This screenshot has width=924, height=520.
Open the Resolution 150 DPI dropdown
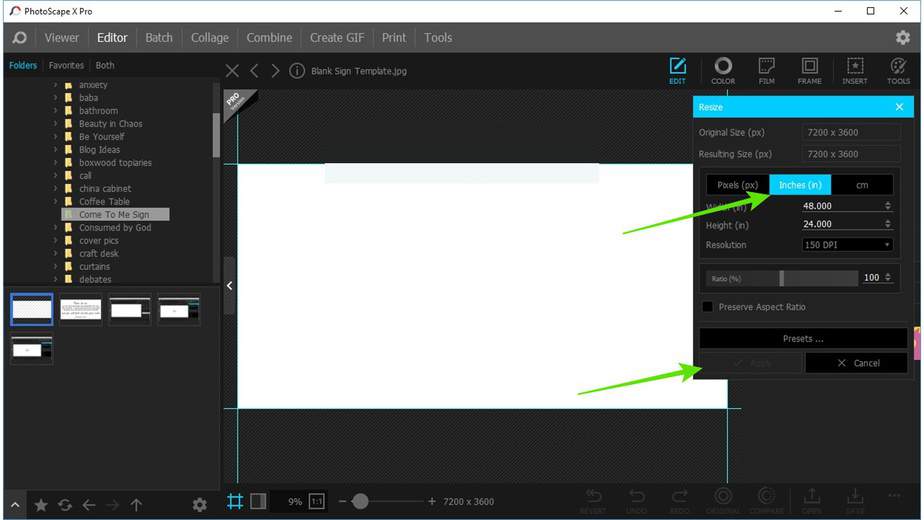tap(847, 245)
